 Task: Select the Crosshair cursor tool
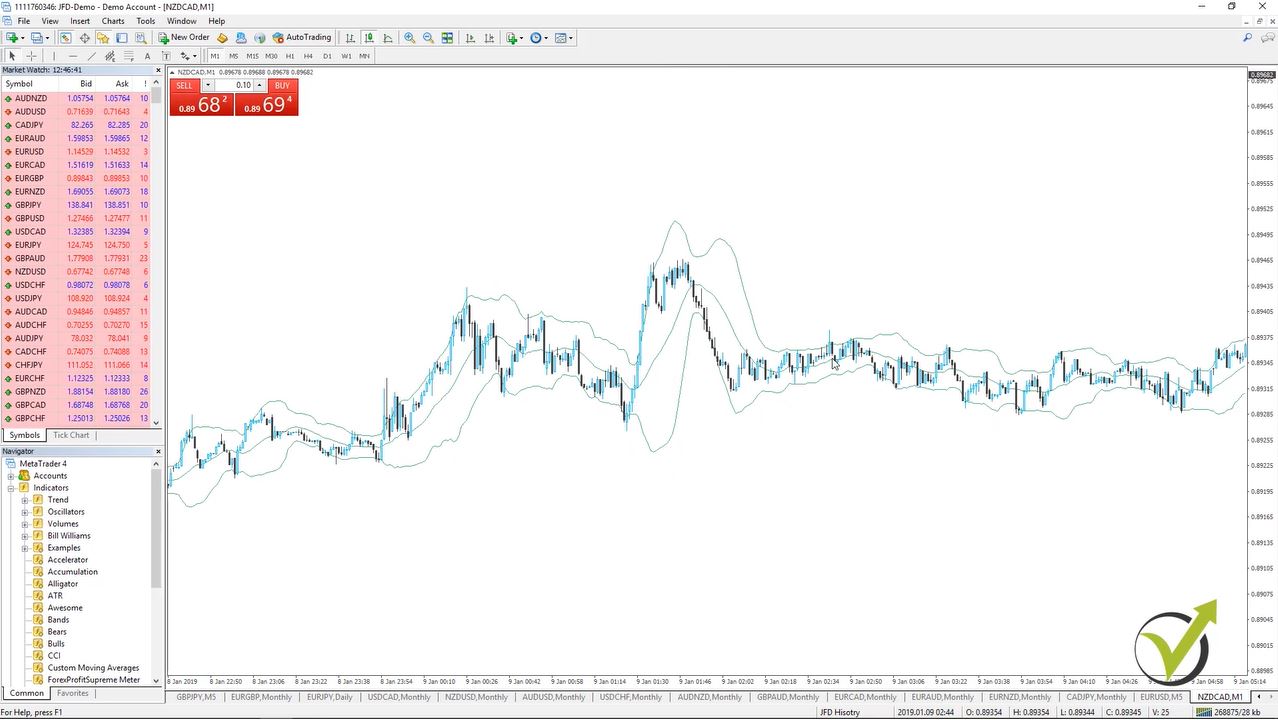click(x=31, y=56)
